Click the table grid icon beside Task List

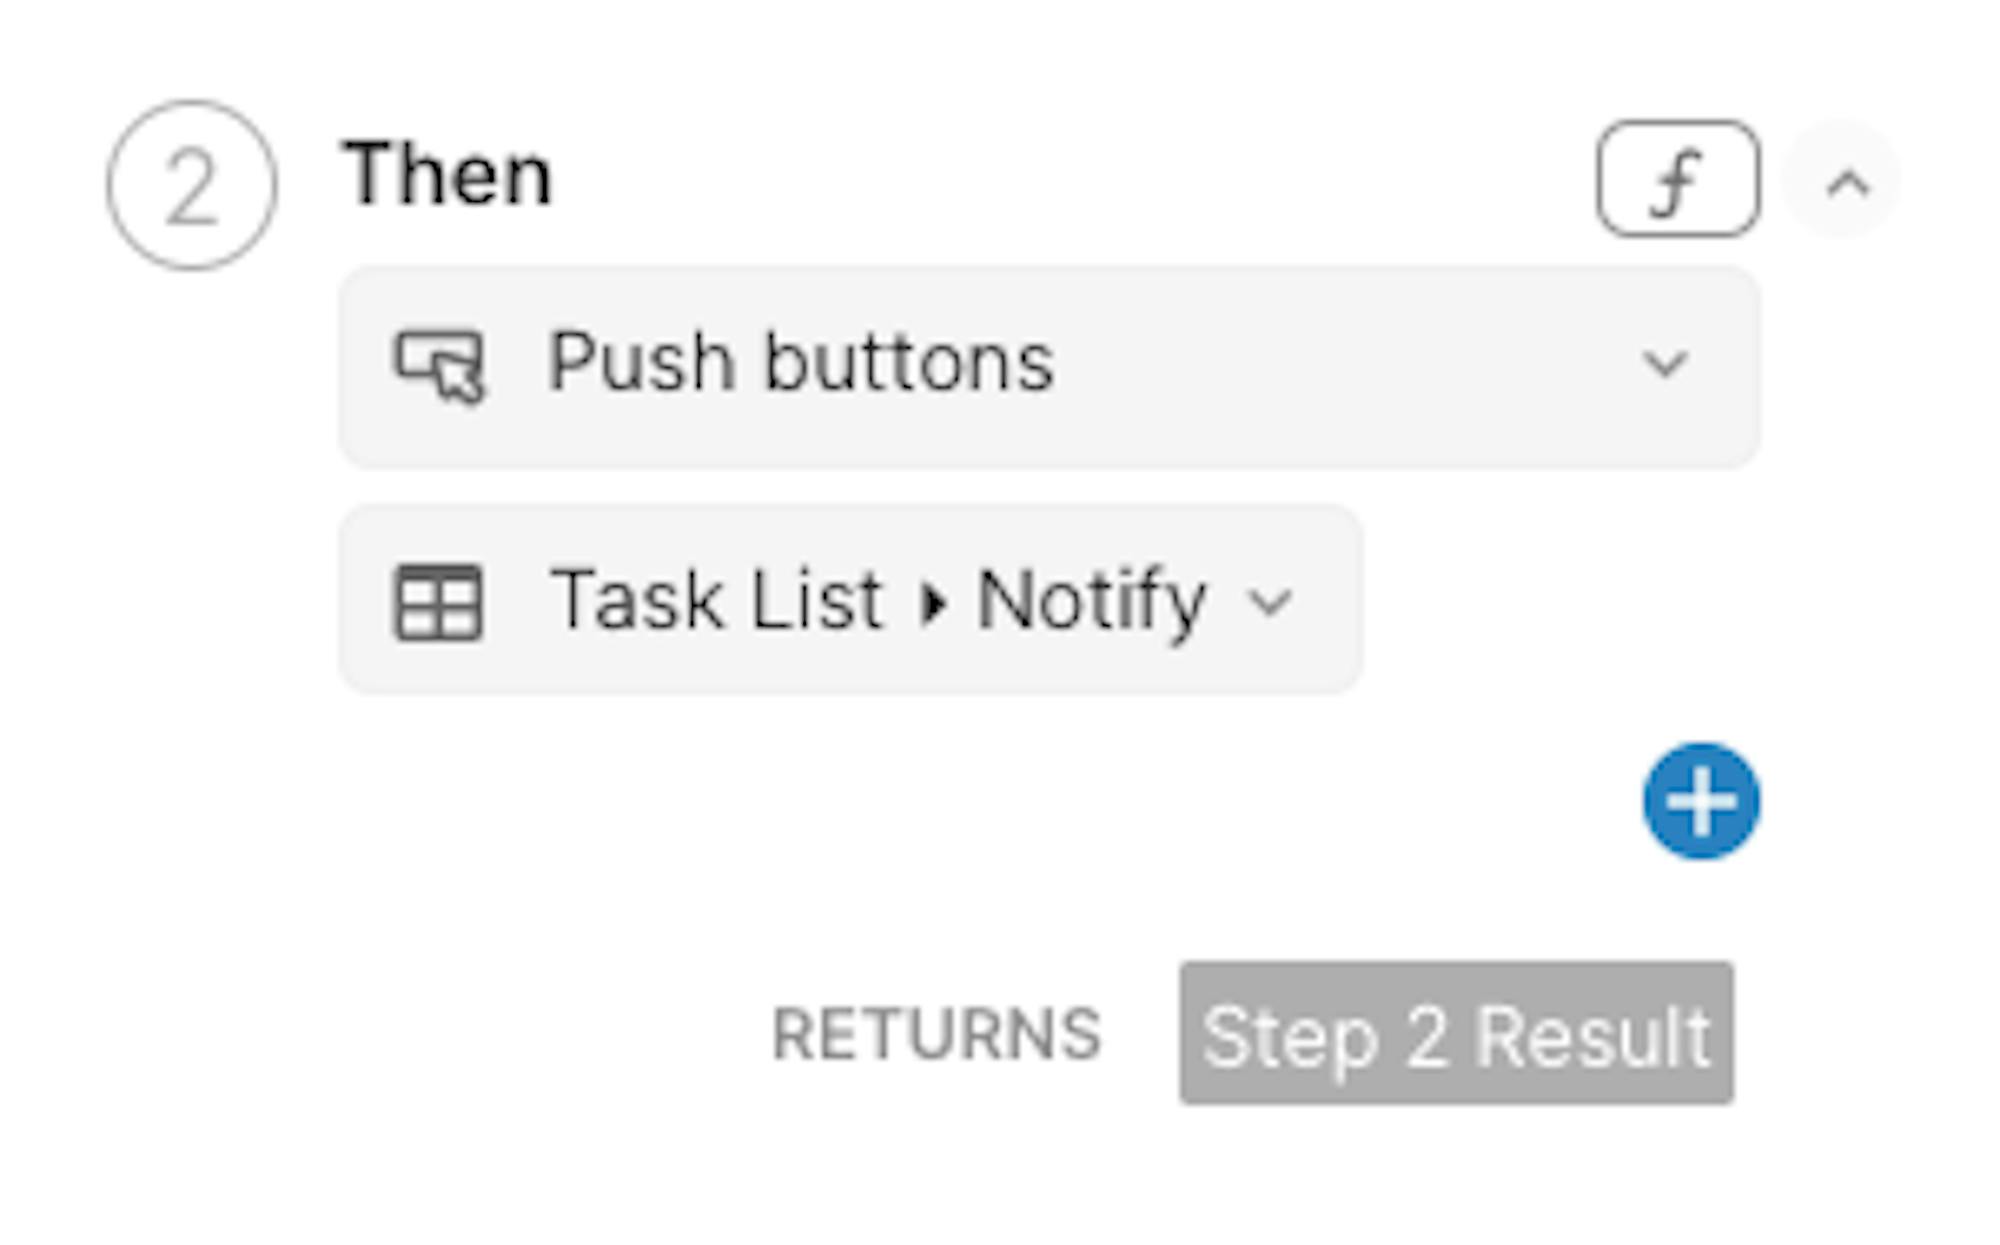pyautogui.click(x=438, y=602)
